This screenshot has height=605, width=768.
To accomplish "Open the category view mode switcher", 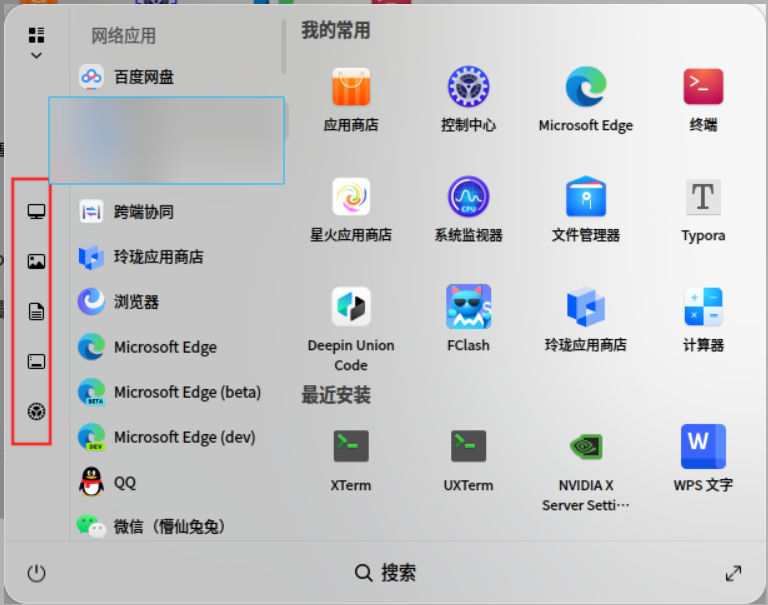I will tap(36, 43).
